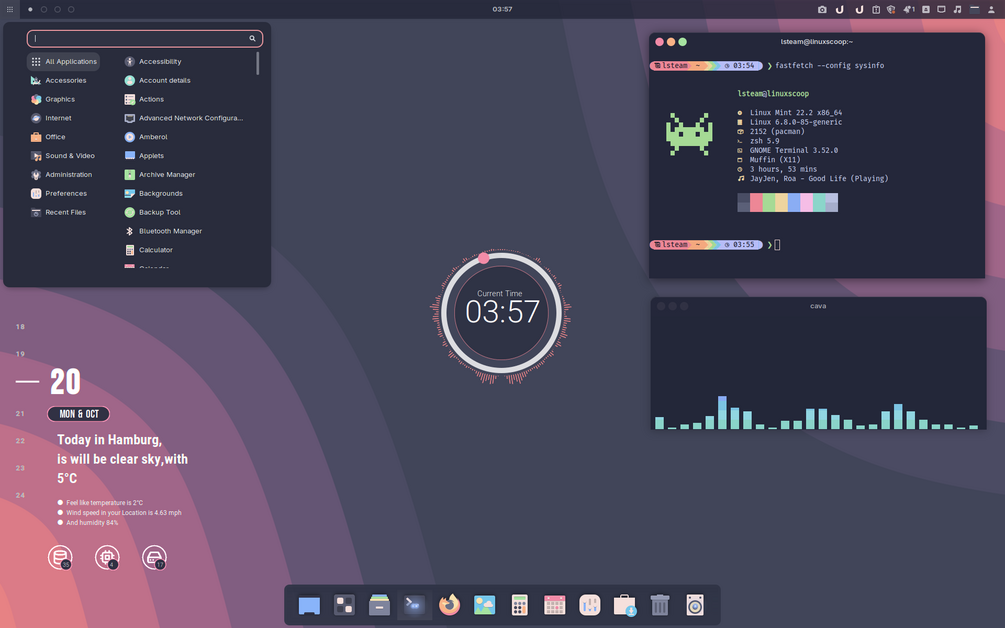This screenshot has width=1005, height=628.
Task: Open Bluetooth Manager from the app list
Action: coord(163,231)
